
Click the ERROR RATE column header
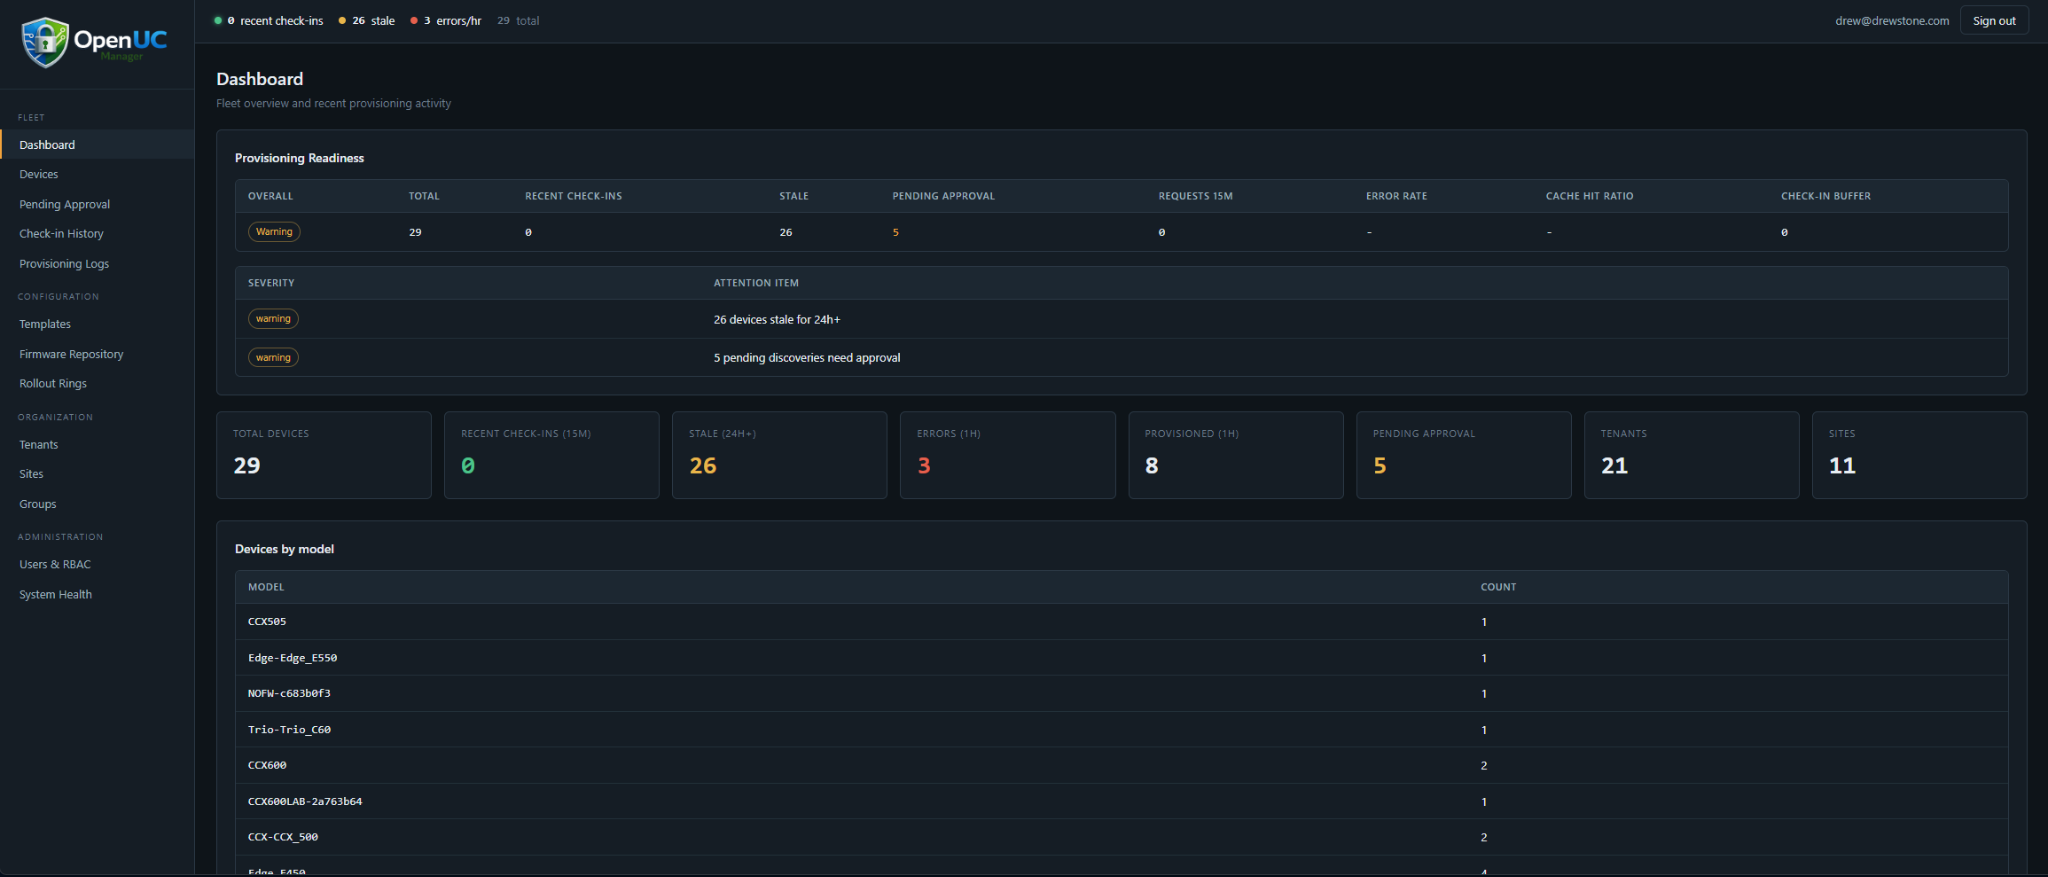pyautogui.click(x=1396, y=196)
